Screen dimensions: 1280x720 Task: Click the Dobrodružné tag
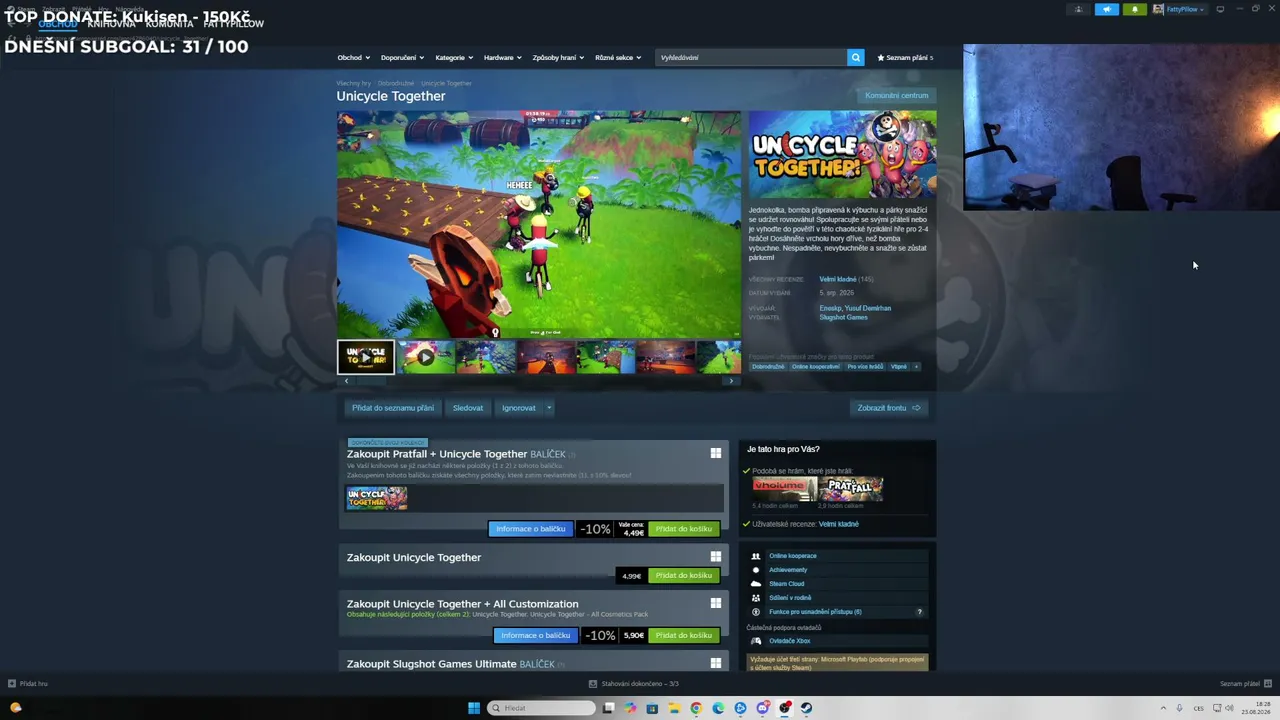pos(768,367)
